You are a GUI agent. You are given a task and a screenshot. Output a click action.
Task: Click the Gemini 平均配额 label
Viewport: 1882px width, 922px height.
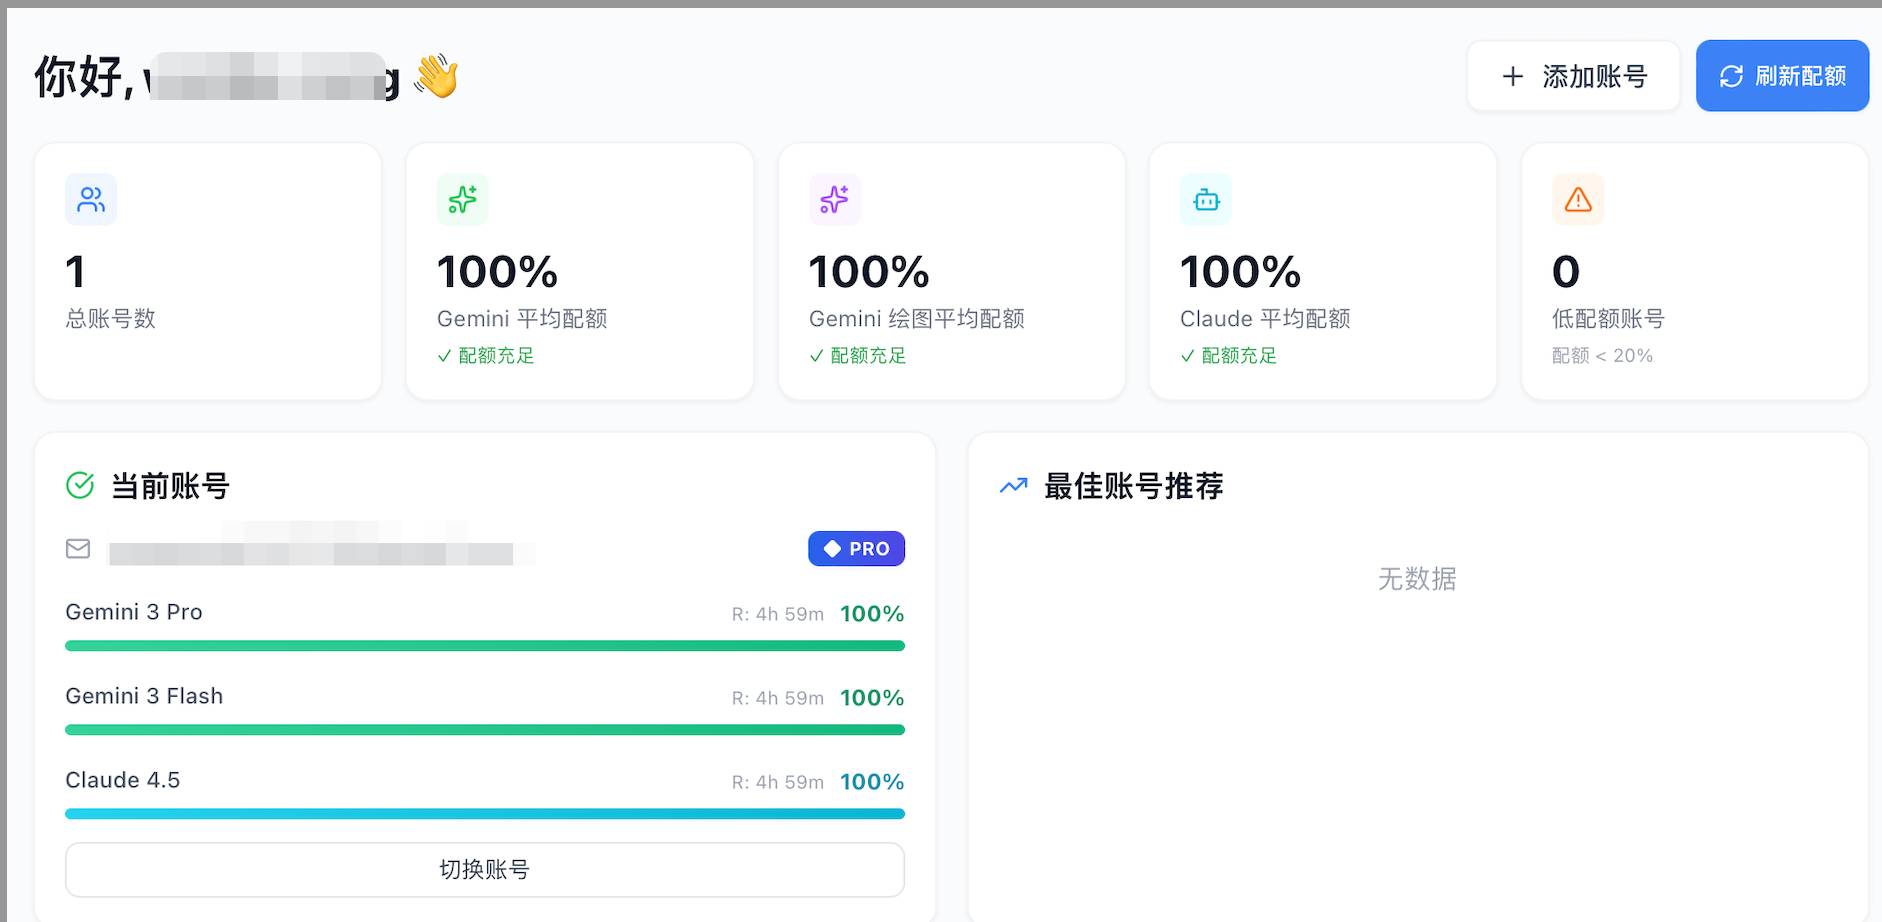(522, 319)
